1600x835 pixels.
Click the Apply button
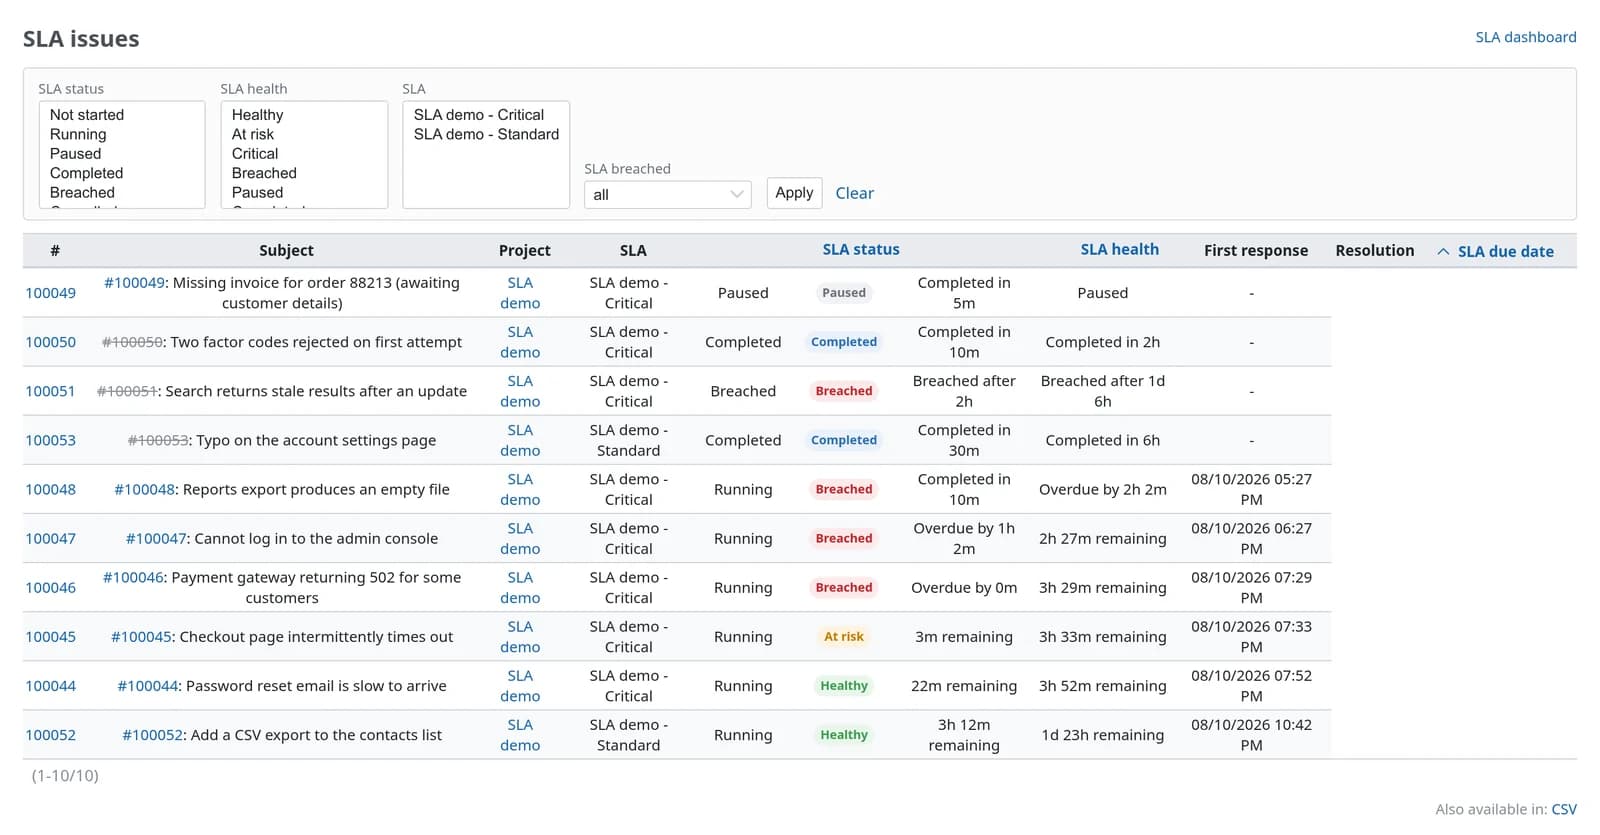click(x=794, y=193)
